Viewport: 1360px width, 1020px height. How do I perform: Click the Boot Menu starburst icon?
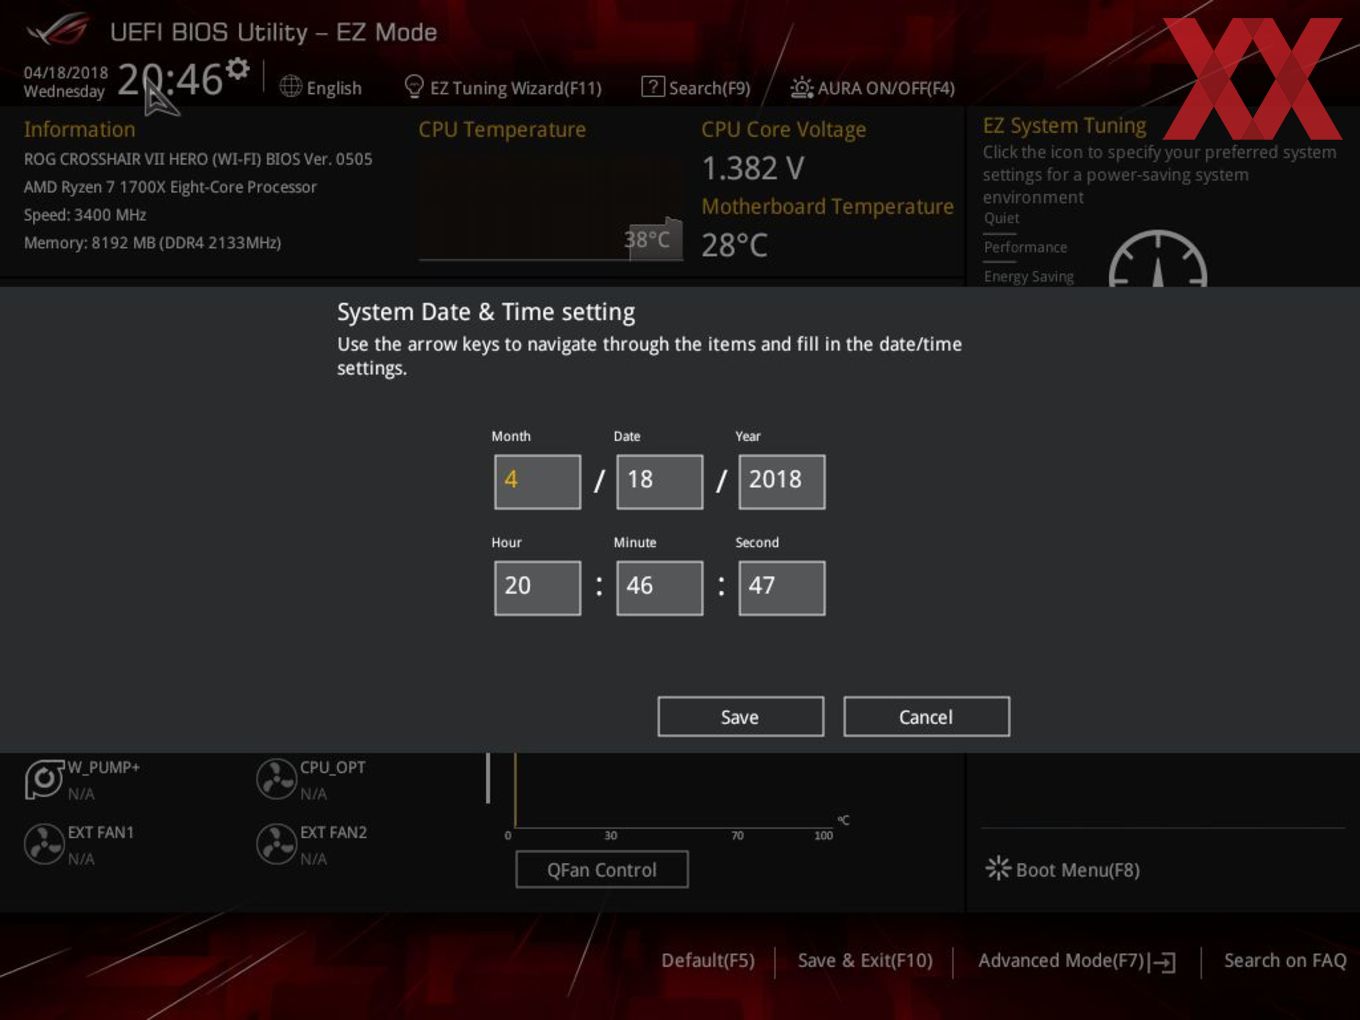point(998,868)
